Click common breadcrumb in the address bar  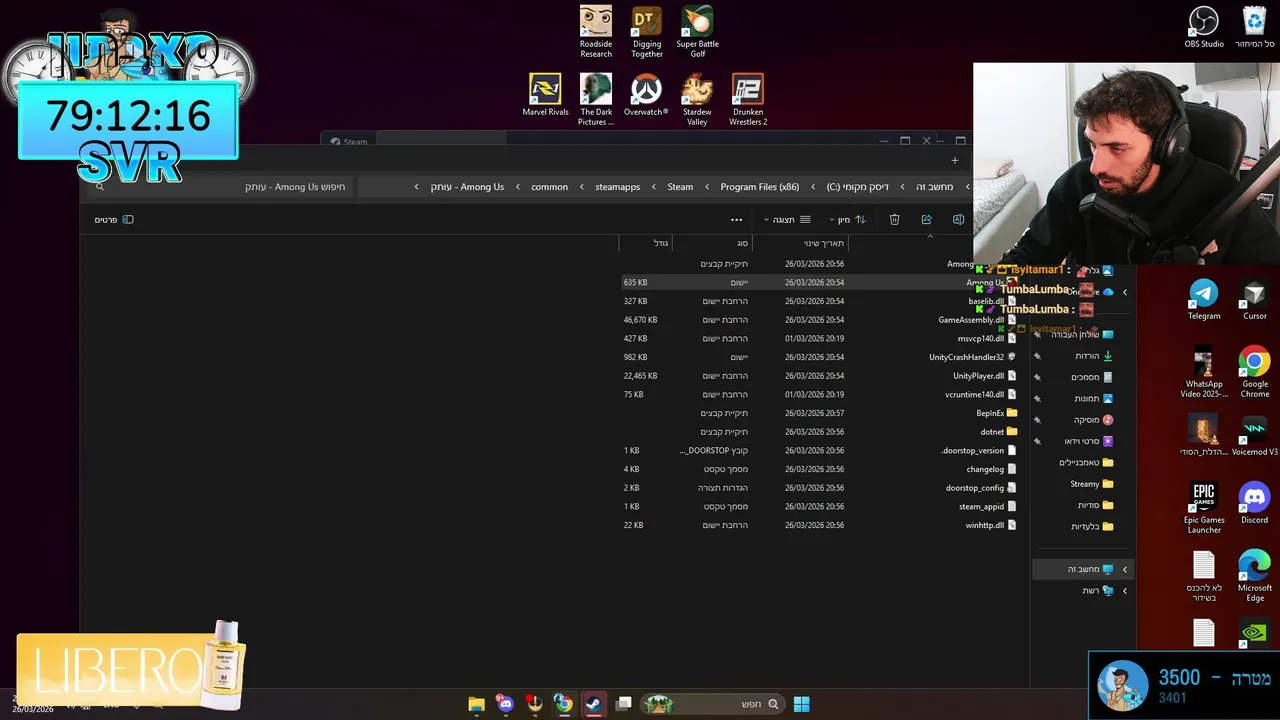(x=549, y=187)
